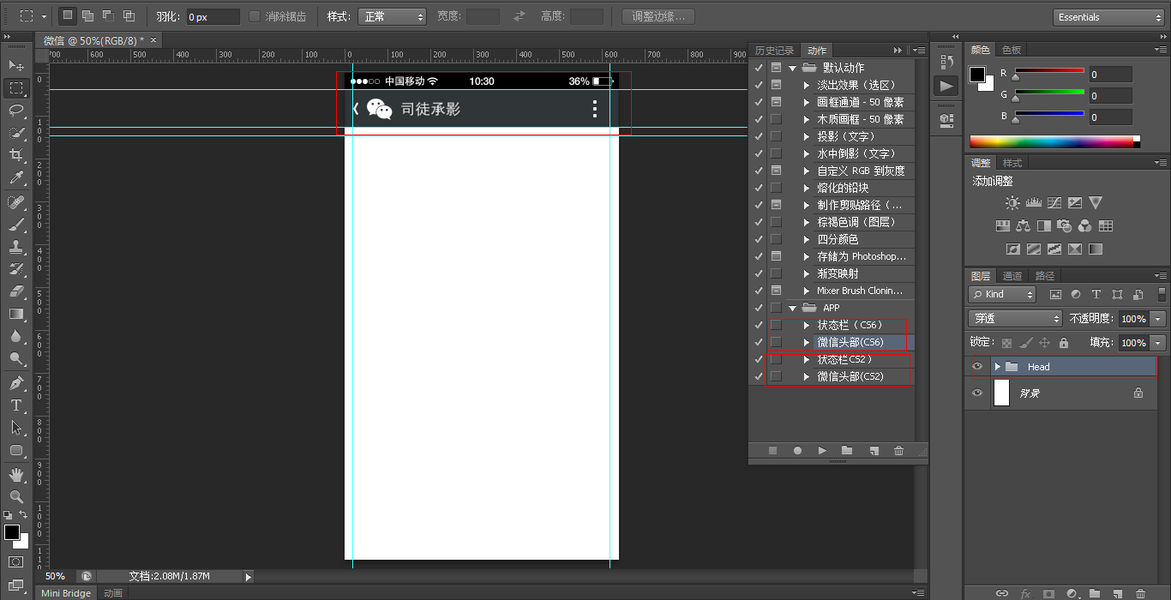Click the Curves adjustment icon
The width and height of the screenshot is (1171, 600).
point(1054,202)
